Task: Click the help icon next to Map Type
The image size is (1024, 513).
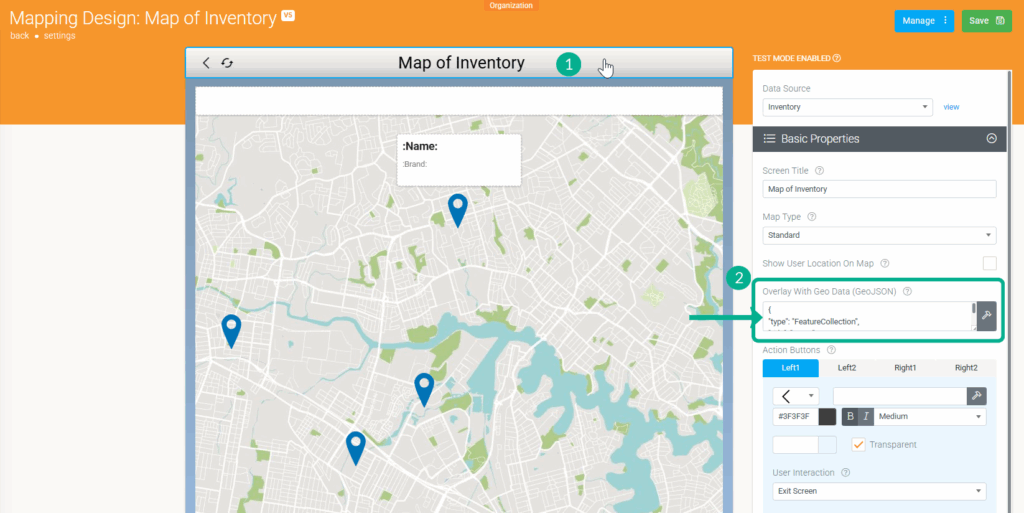Action: 812,217
